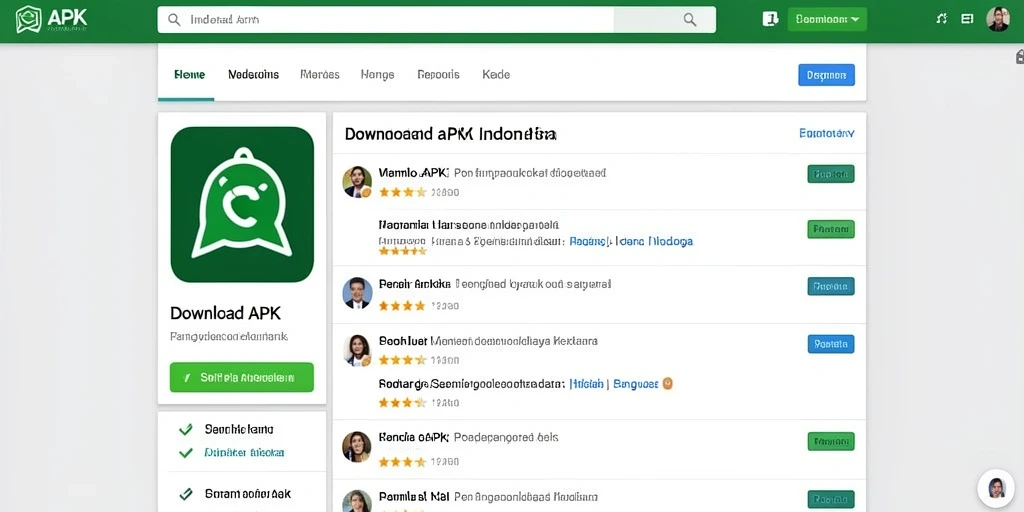Click the star rating in the Seohluet row
This screenshot has width=1024, height=512.
click(402, 360)
